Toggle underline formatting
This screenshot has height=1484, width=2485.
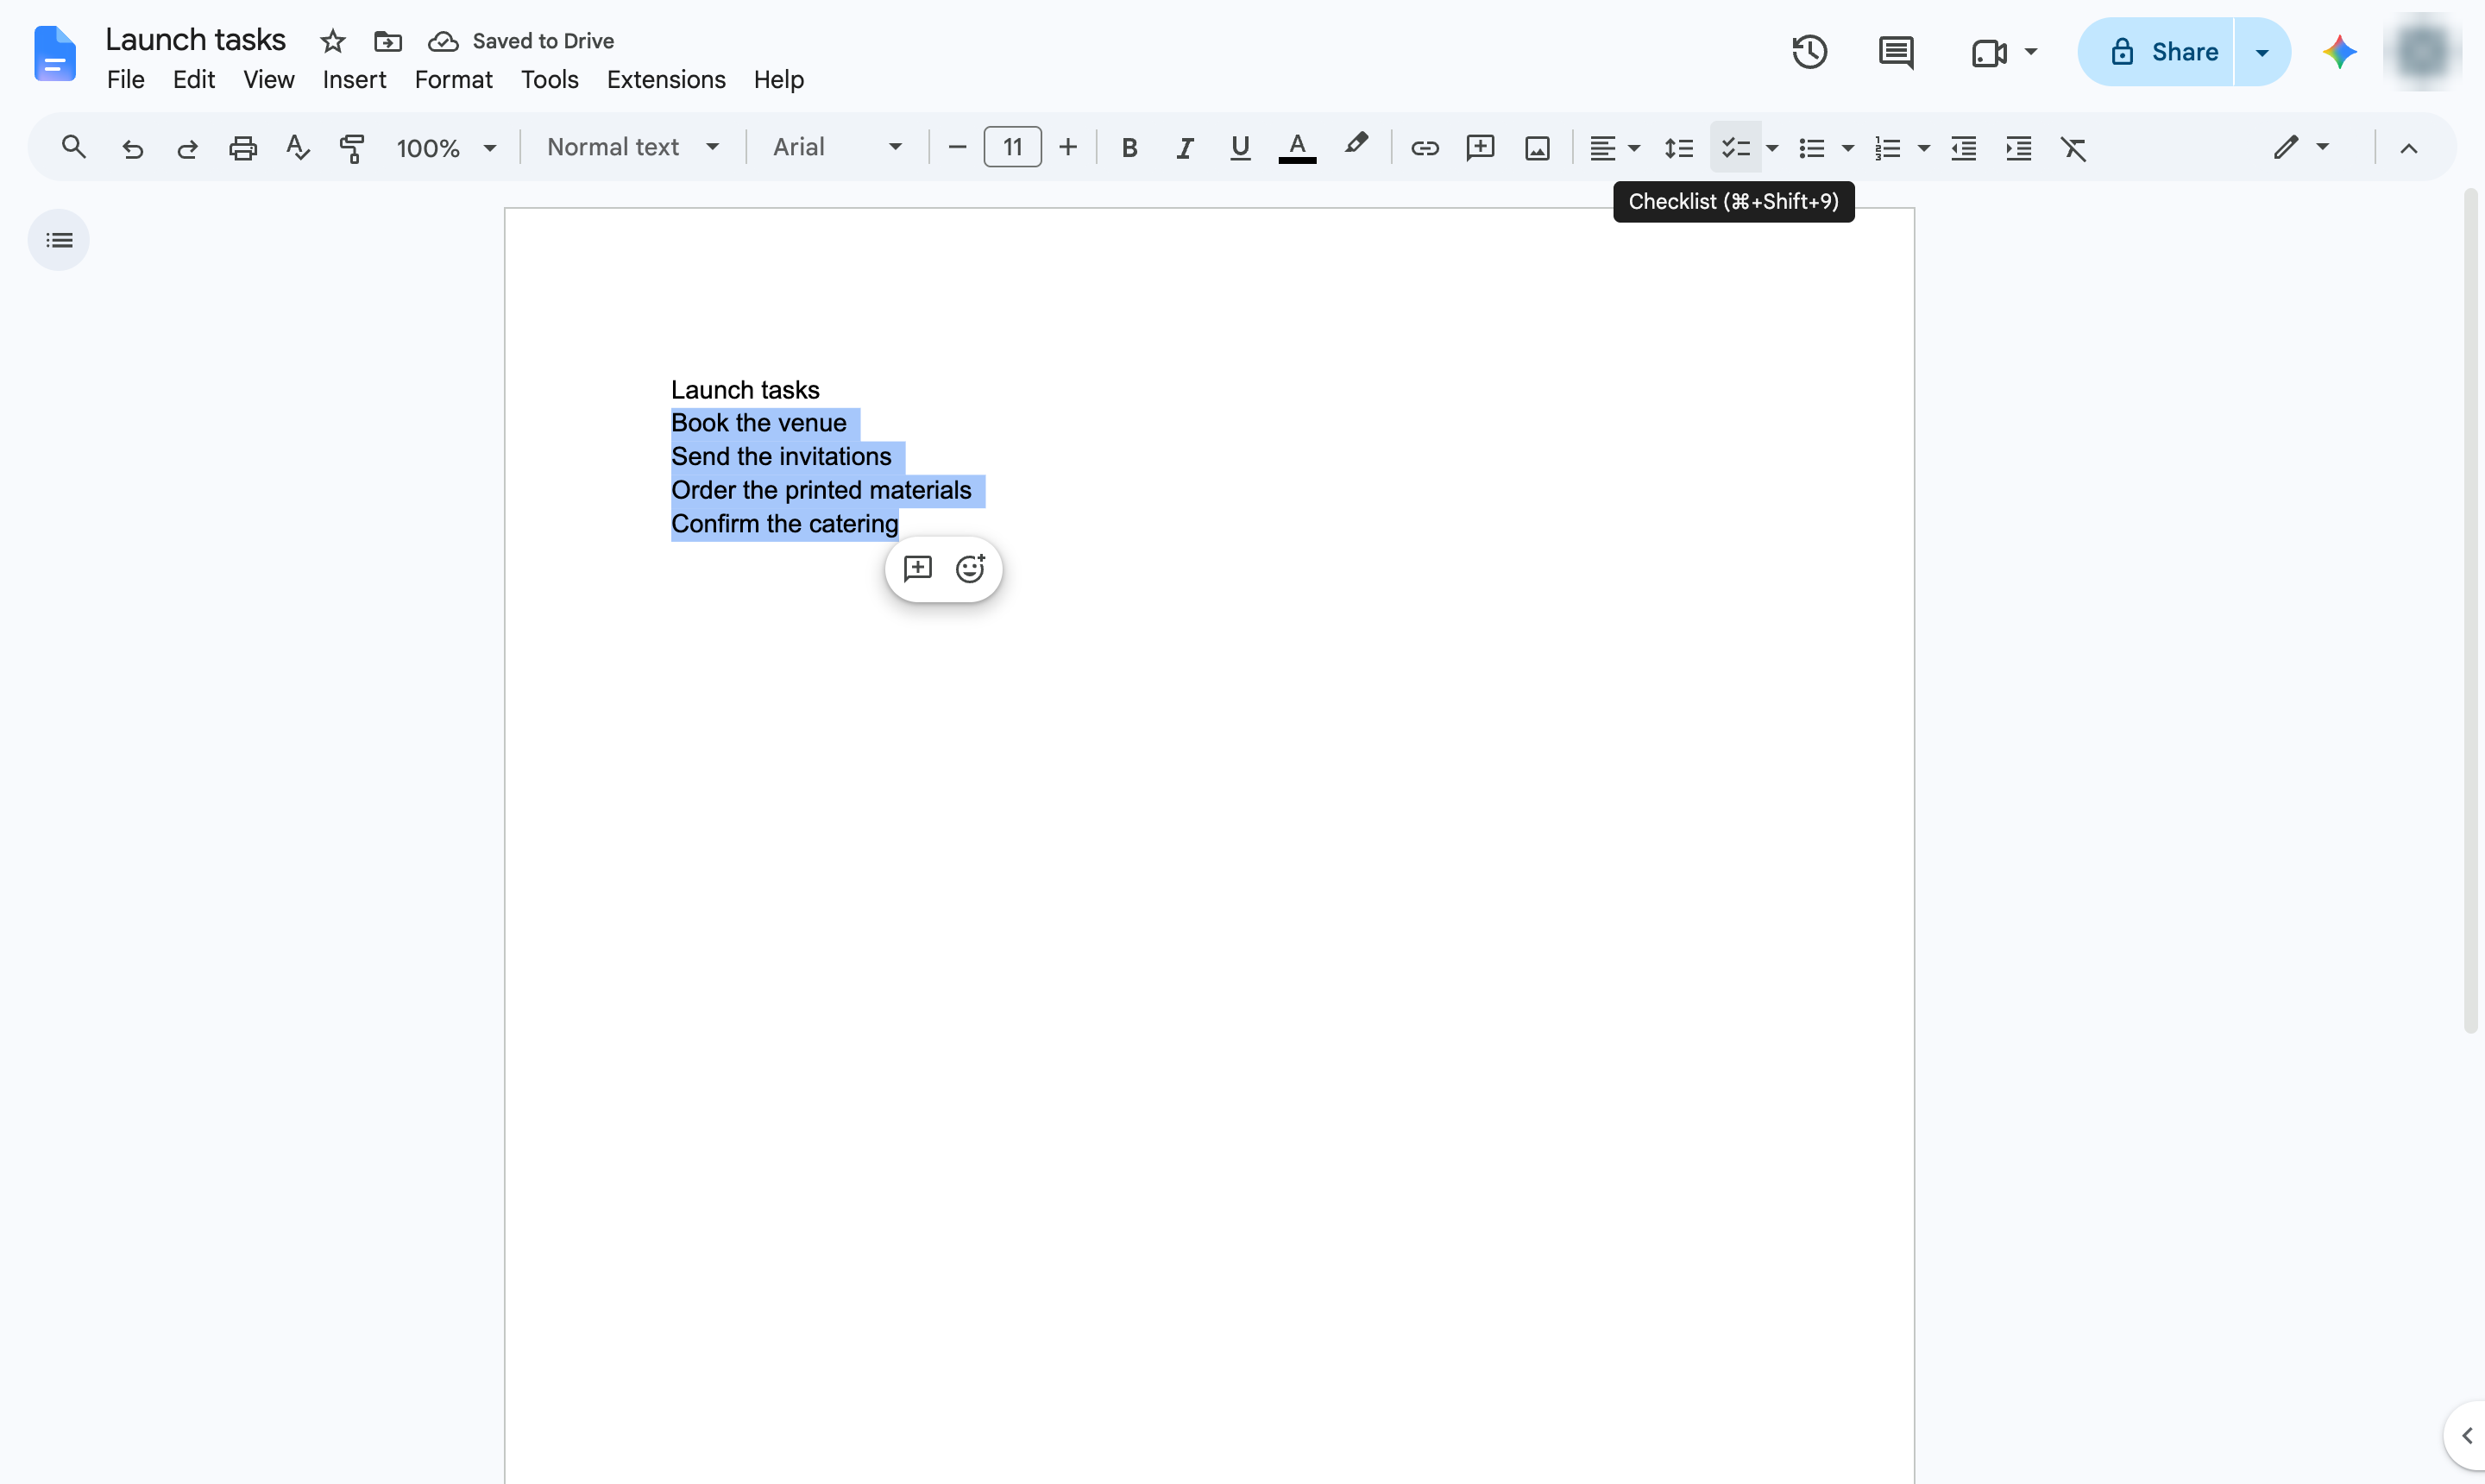pos(1240,148)
